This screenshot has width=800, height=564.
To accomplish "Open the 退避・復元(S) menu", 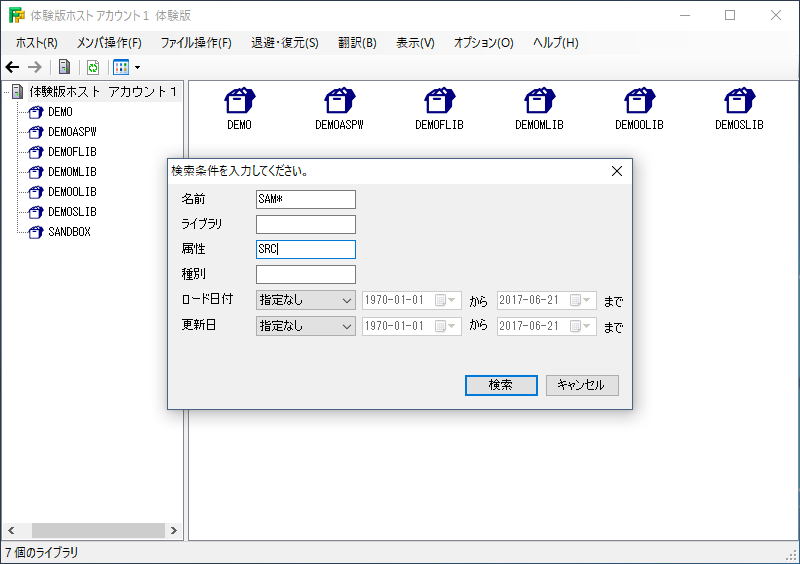I will point(285,43).
